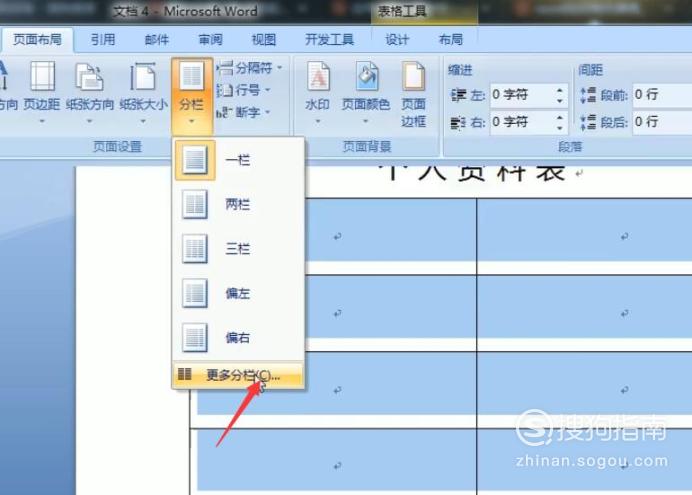Click the 页面颜色 page color button
The width and height of the screenshot is (692, 495).
point(366,92)
